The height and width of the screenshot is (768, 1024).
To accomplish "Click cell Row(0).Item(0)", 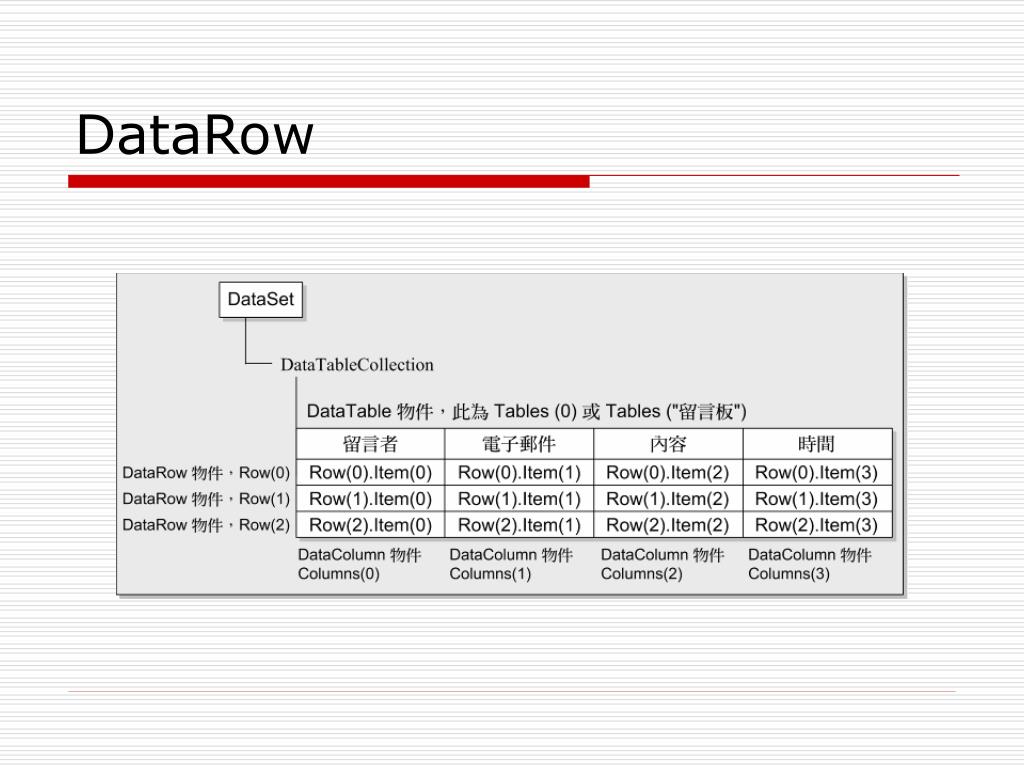I will tap(370, 472).
